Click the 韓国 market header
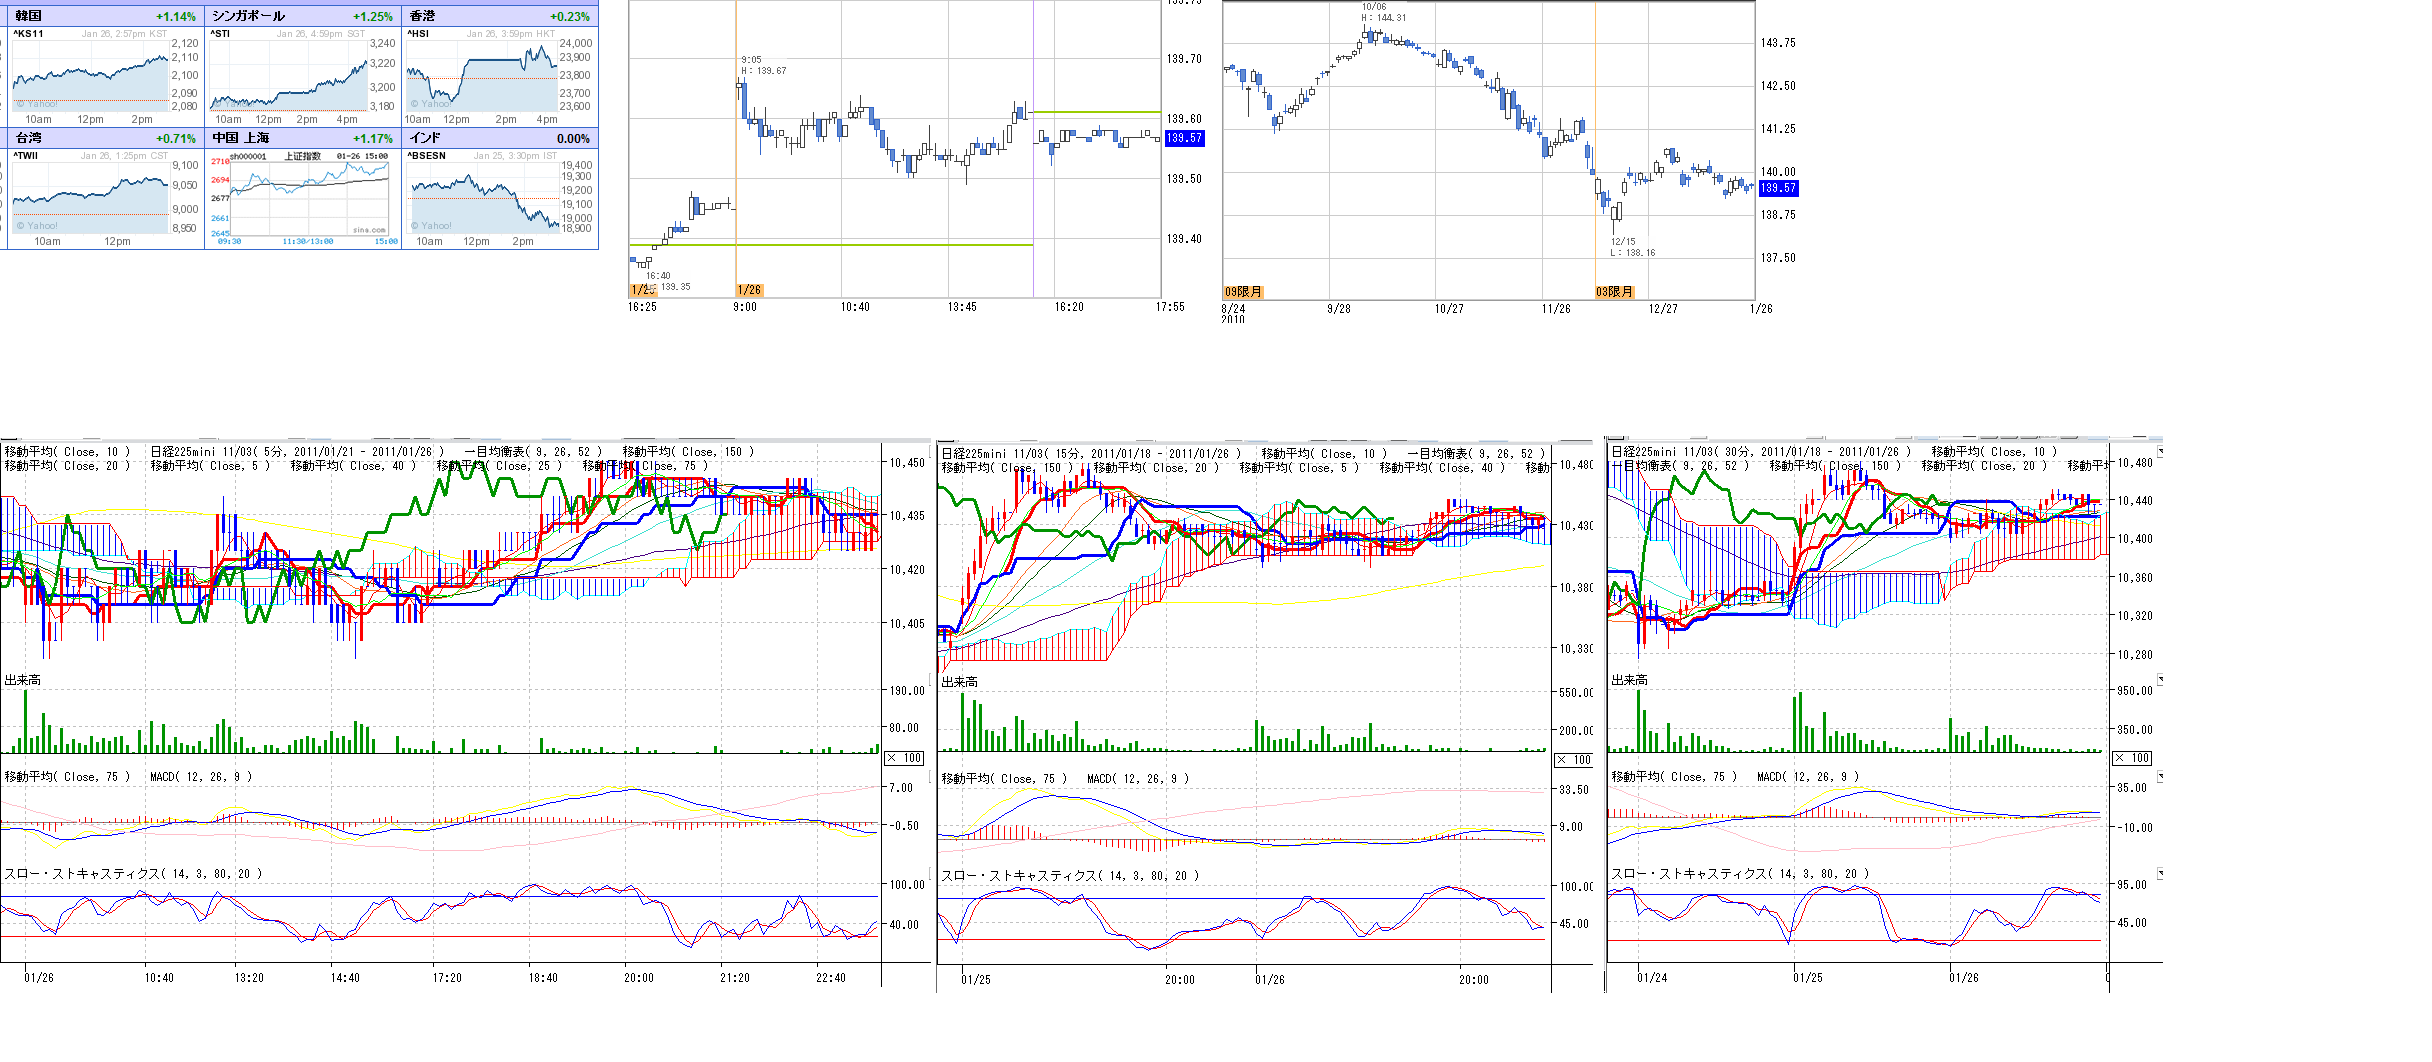The height and width of the screenshot is (1062, 2432). pos(29,16)
